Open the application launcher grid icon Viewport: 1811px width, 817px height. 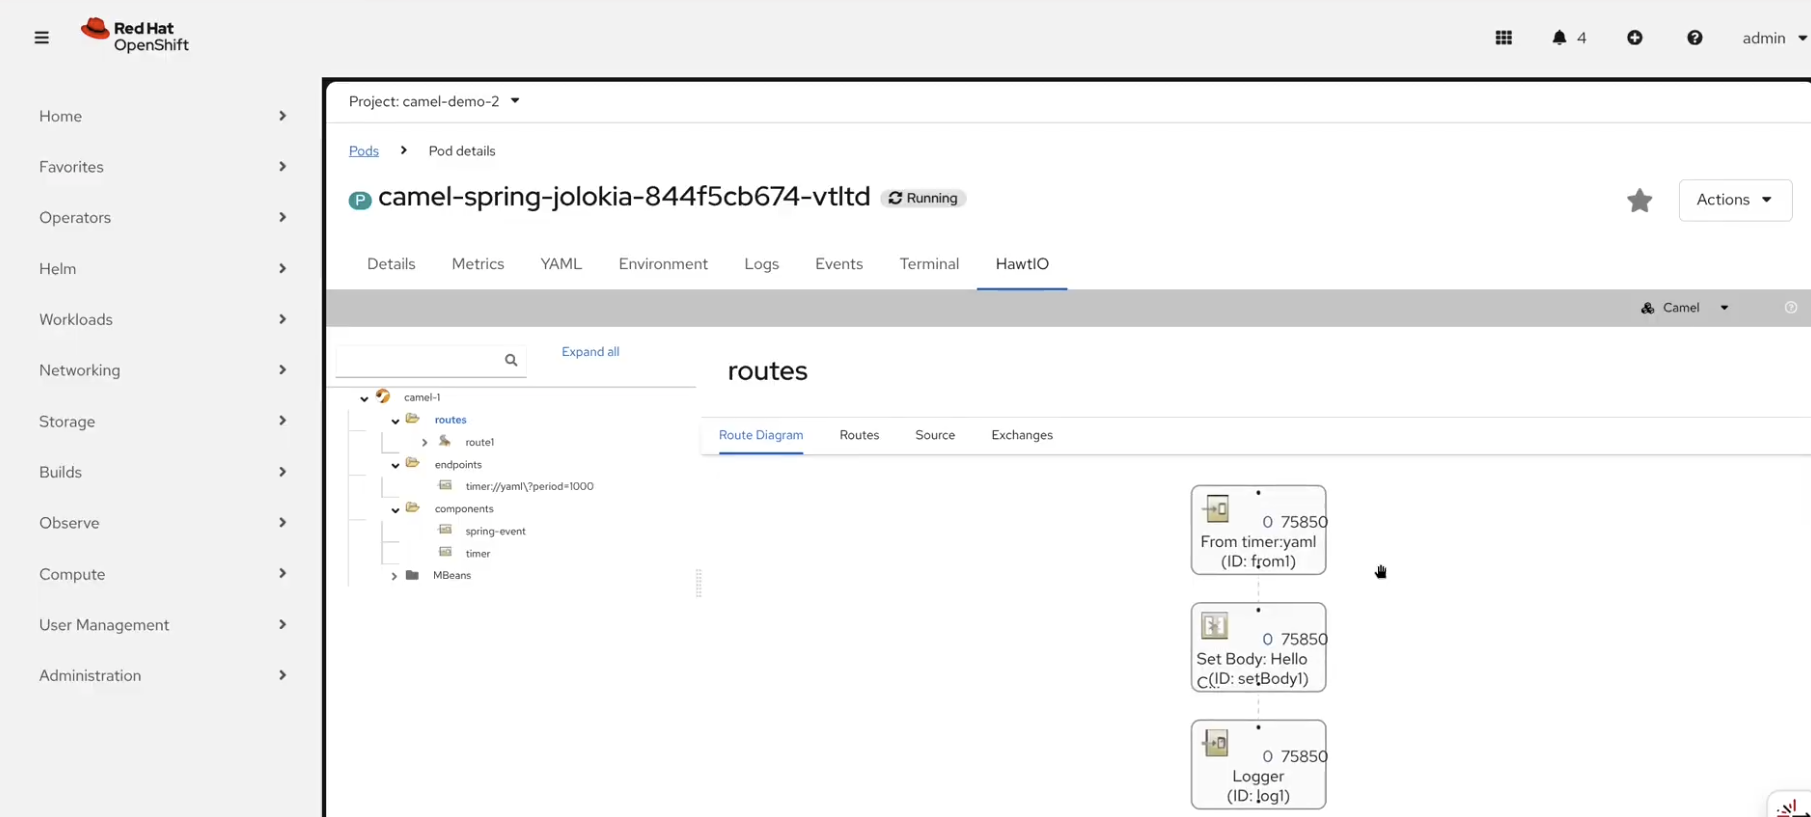coord(1503,38)
